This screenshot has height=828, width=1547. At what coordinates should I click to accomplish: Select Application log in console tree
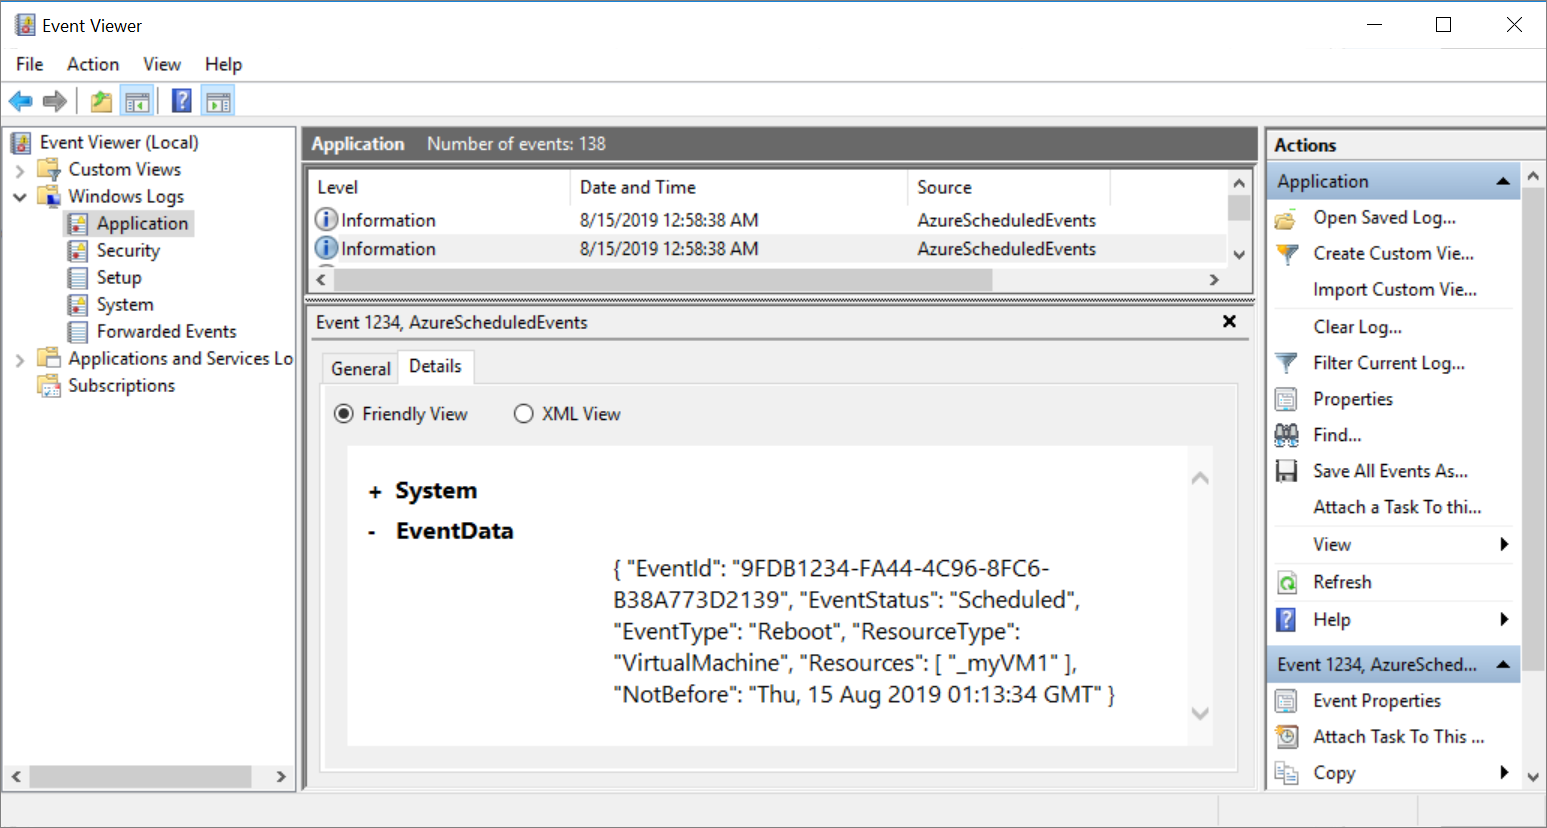tap(142, 223)
